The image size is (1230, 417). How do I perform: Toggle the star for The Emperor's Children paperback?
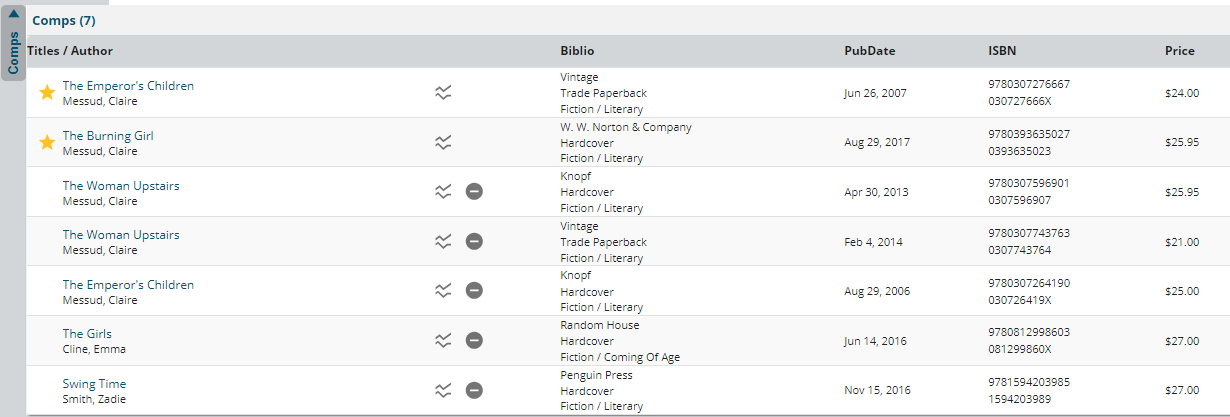[46, 93]
